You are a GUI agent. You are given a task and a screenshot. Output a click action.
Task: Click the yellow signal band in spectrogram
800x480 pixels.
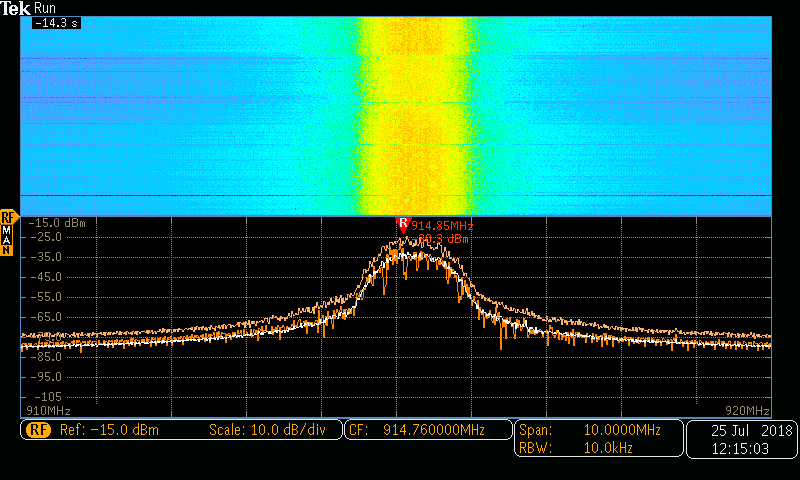pos(412,110)
